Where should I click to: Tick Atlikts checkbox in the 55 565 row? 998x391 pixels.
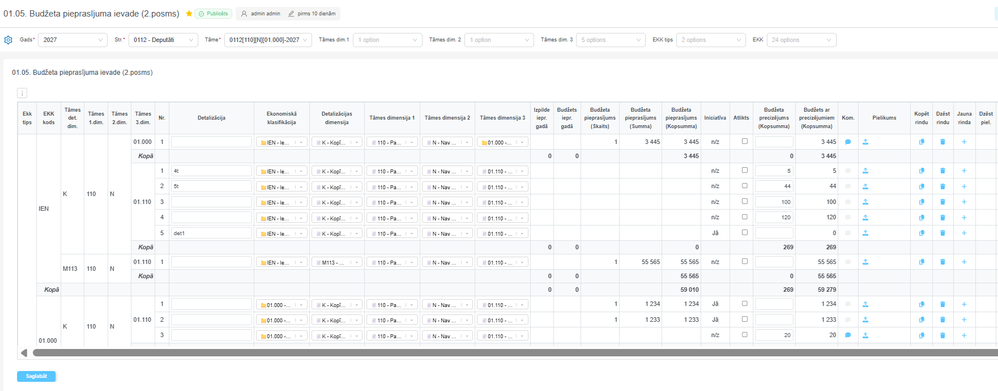[744, 261]
